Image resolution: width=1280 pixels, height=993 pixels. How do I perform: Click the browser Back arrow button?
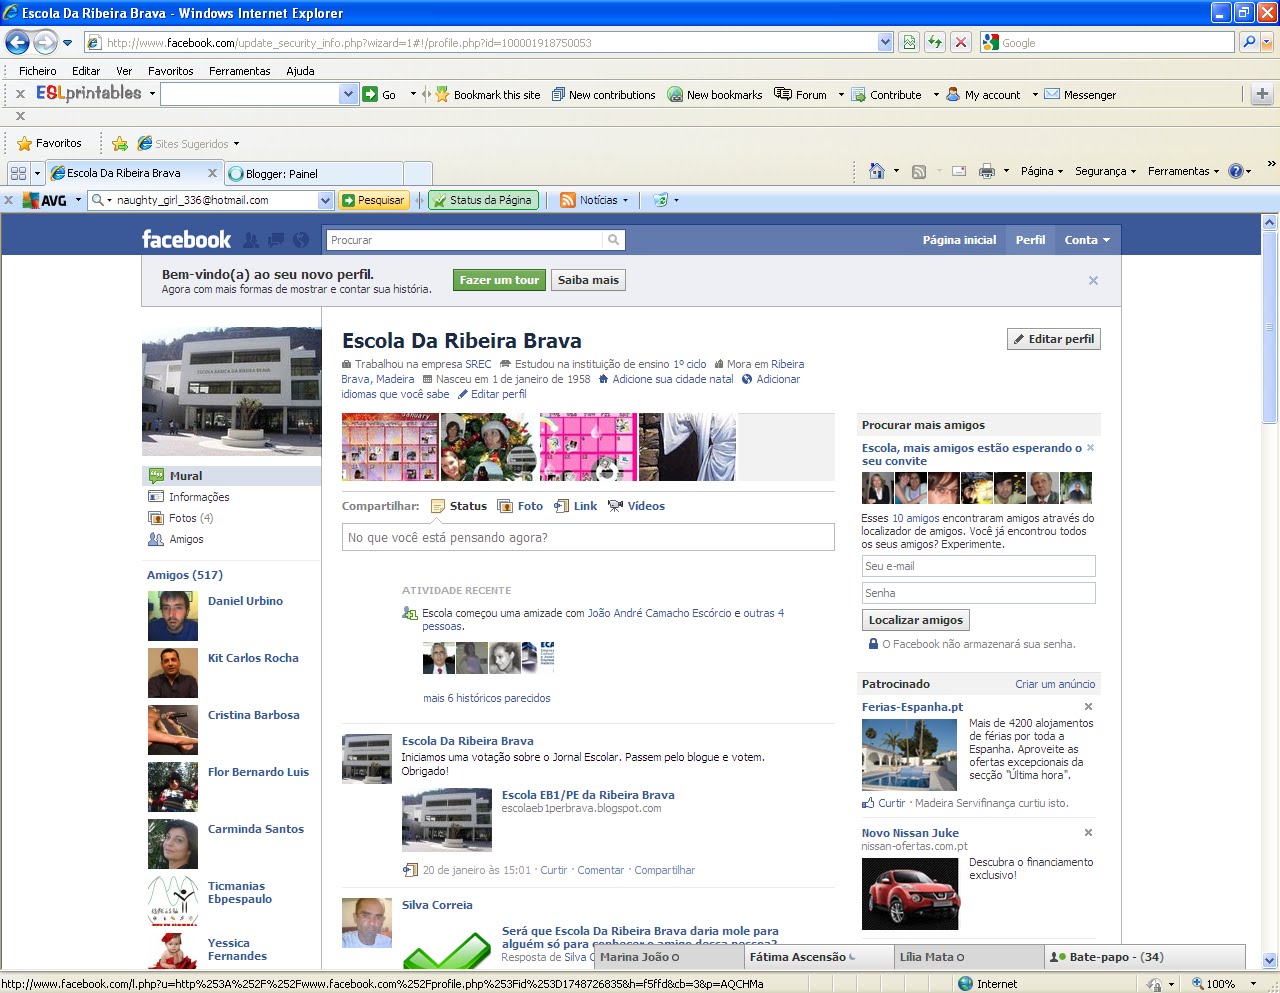[18, 42]
